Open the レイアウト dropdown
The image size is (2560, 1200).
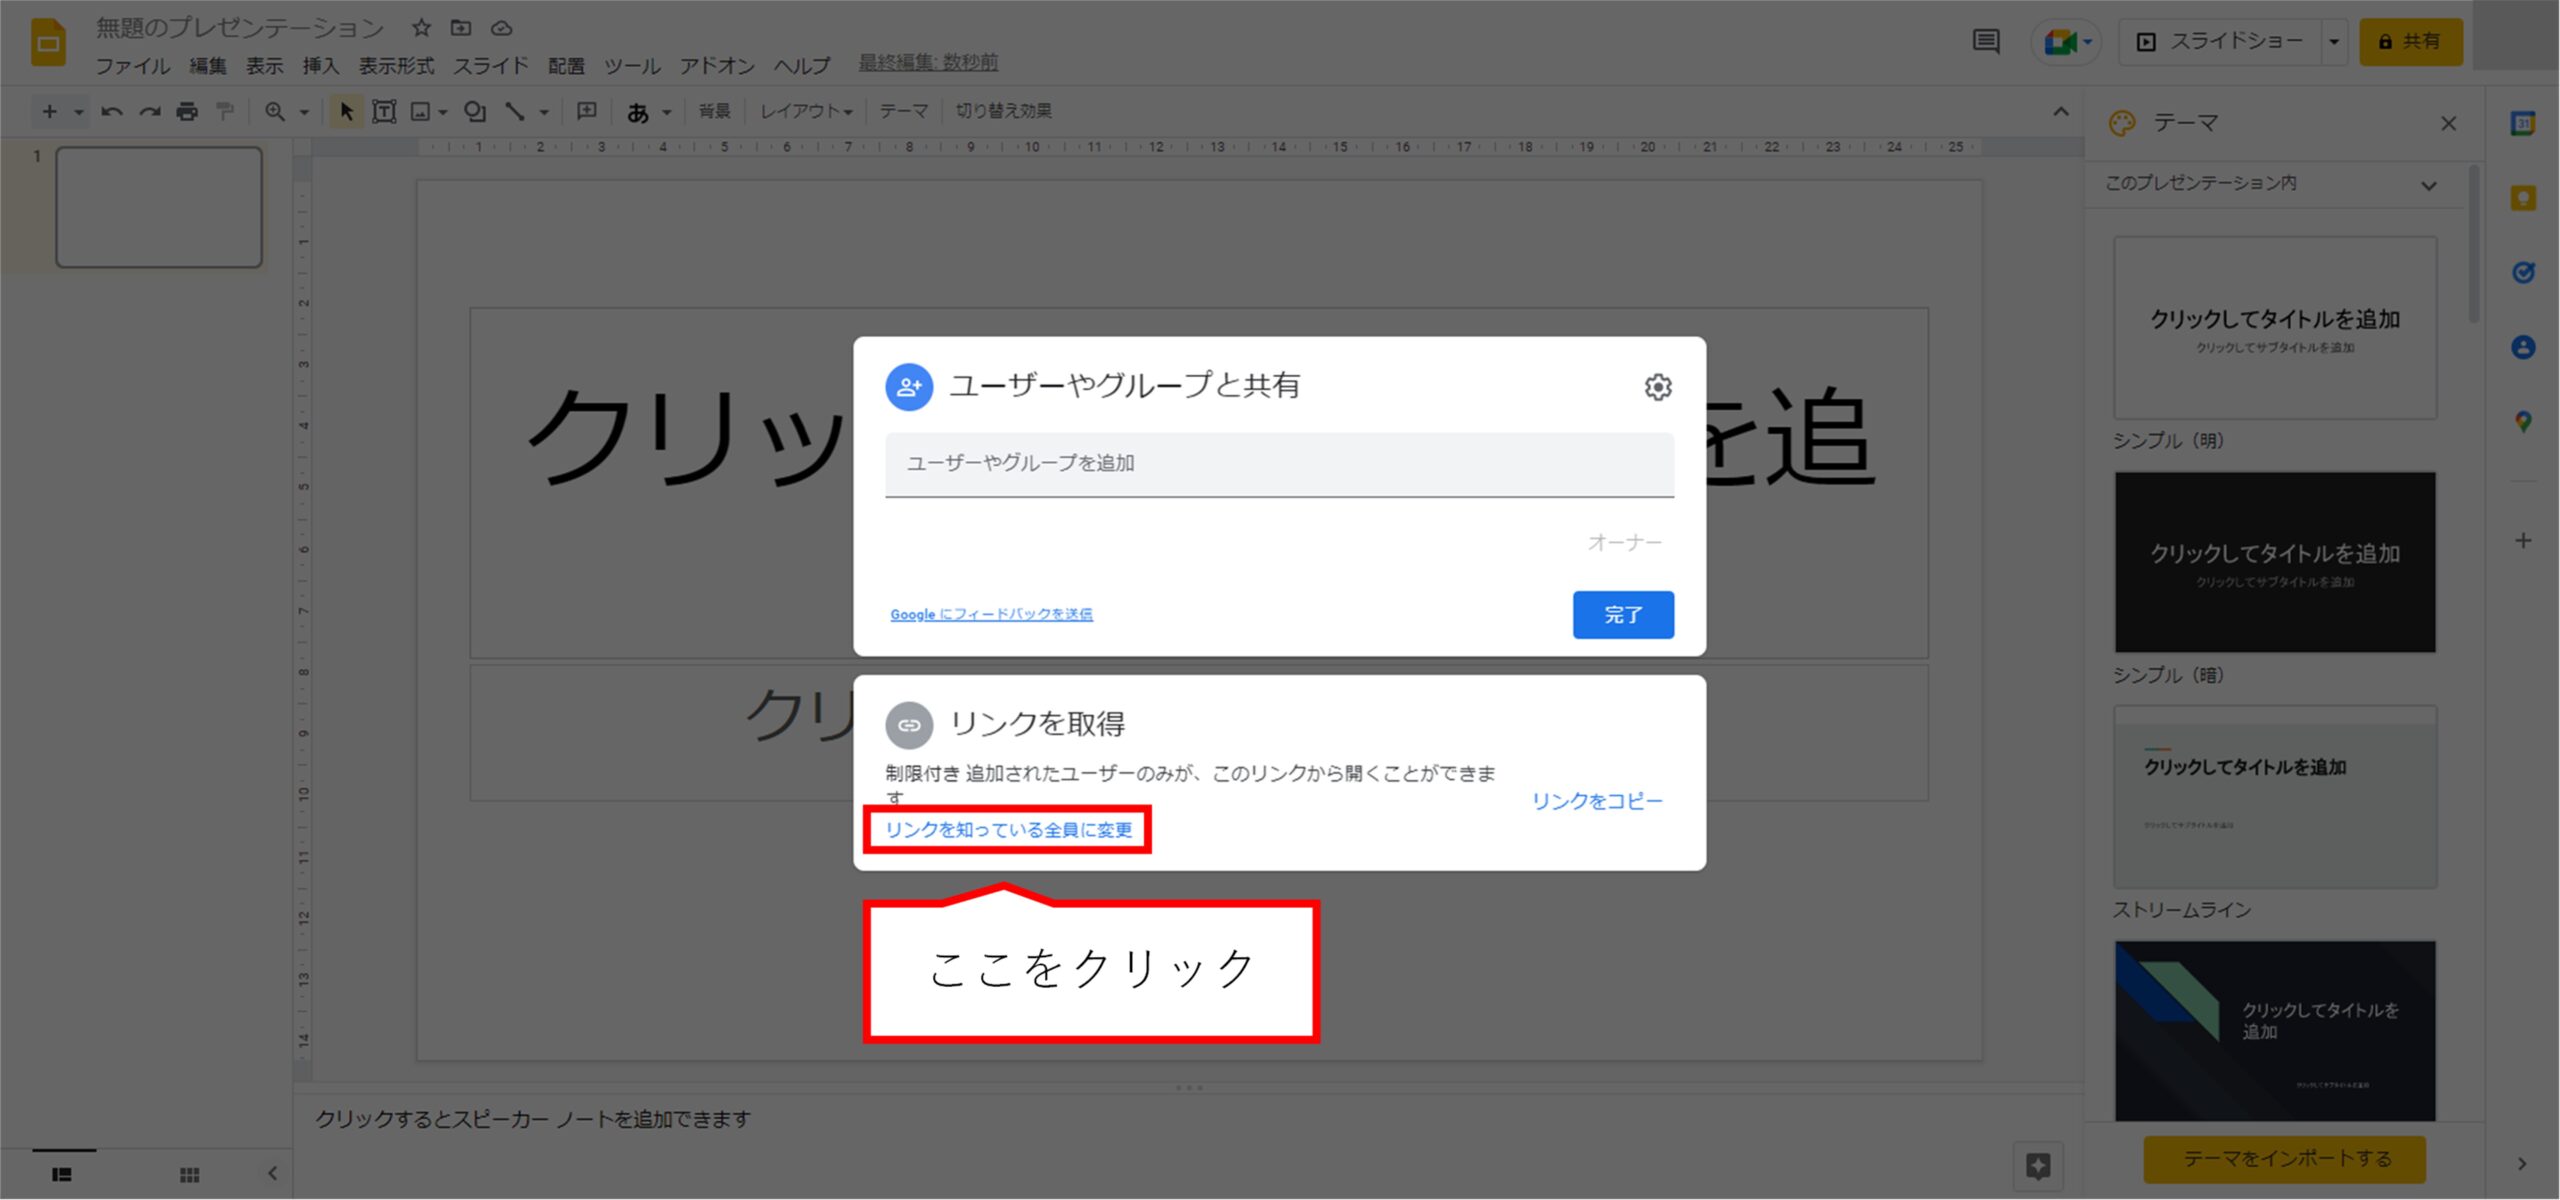(806, 111)
